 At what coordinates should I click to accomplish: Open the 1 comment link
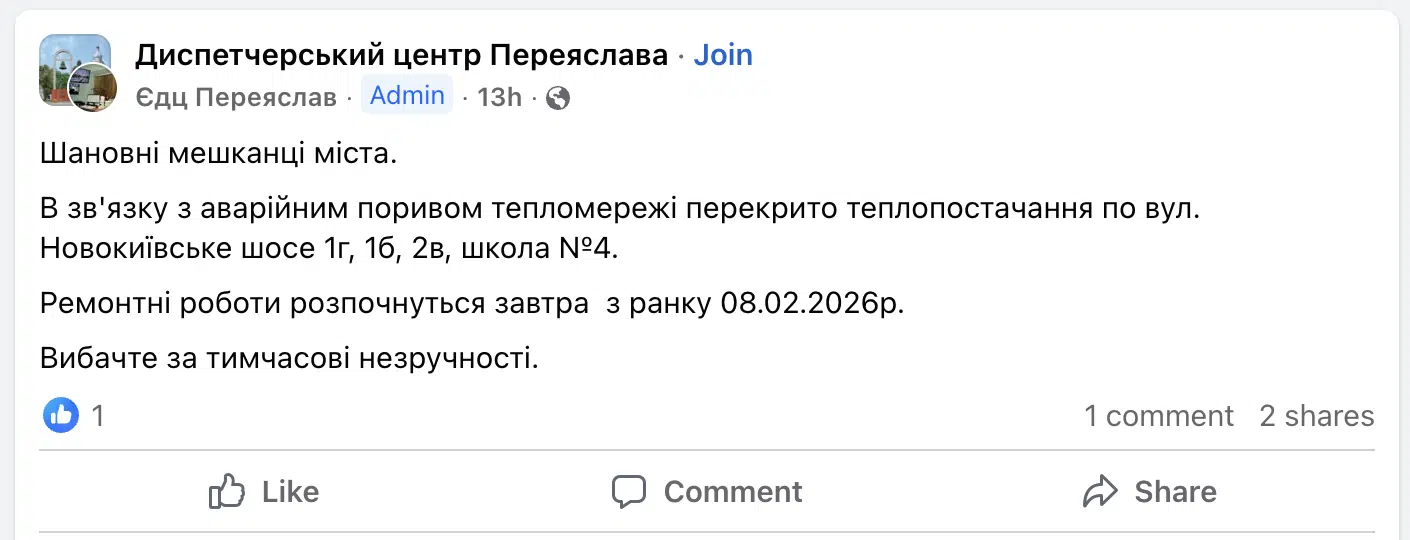tap(1159, 416)
